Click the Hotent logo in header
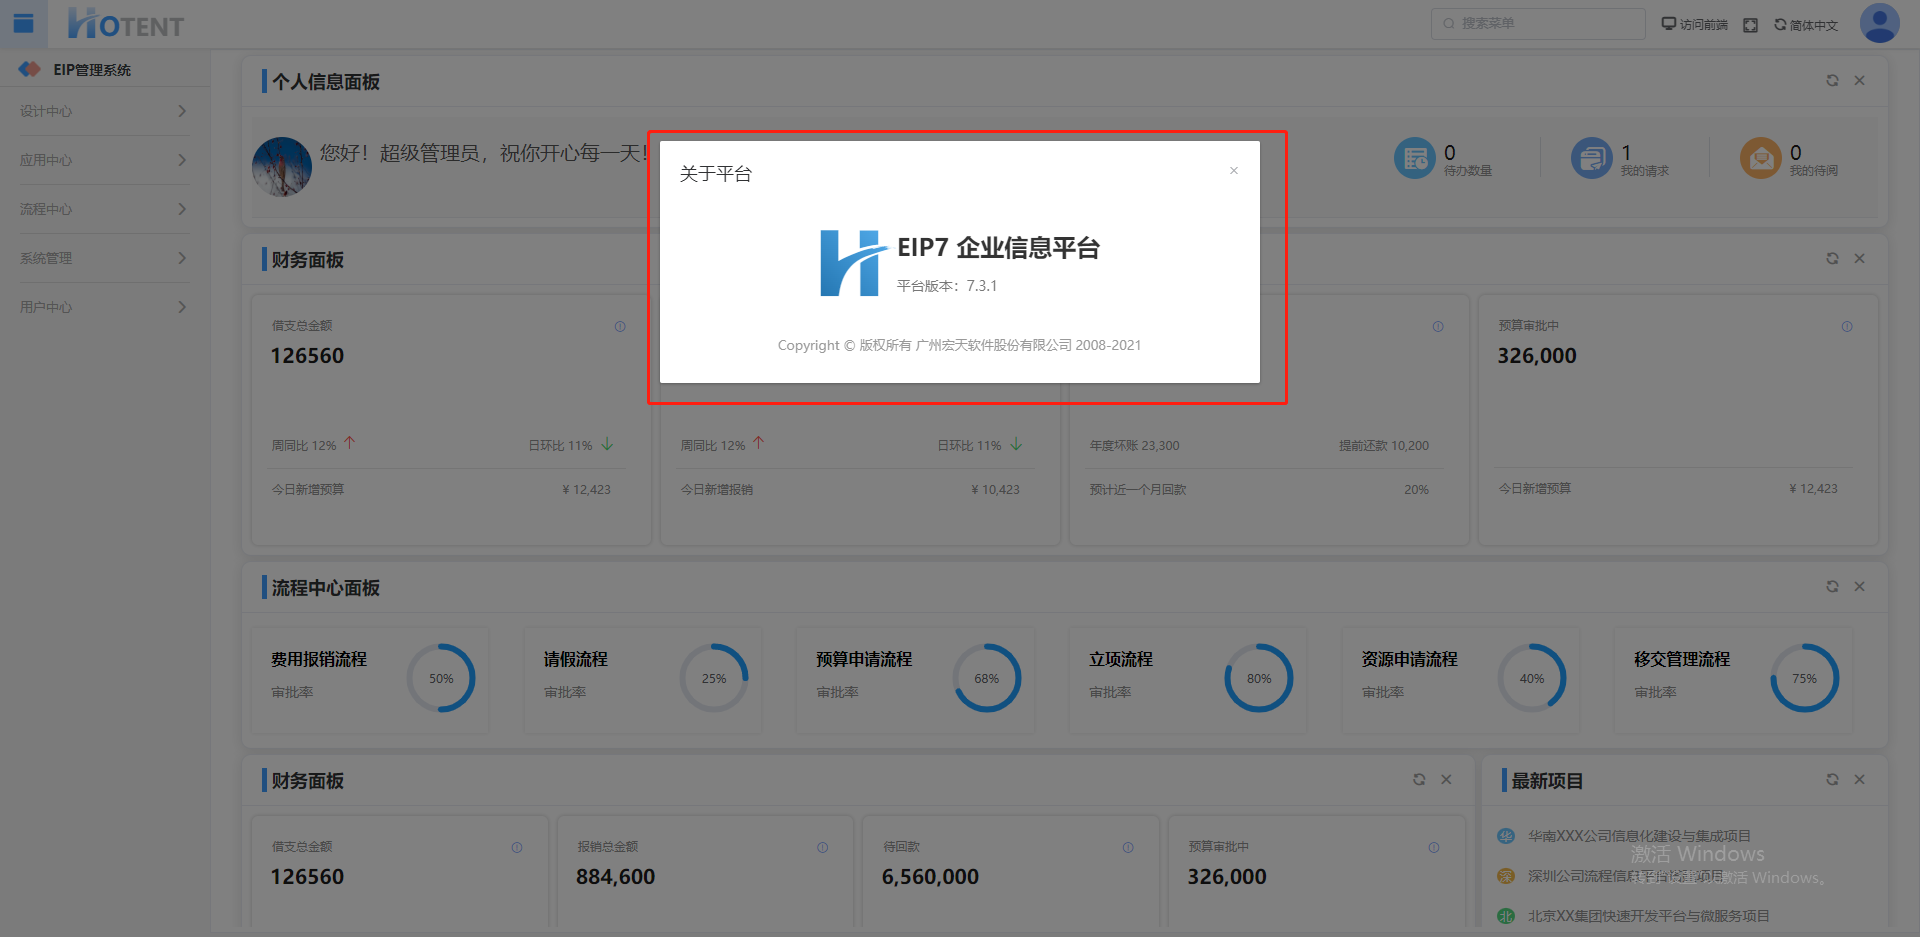1920x937 pixels. (126, 24)
